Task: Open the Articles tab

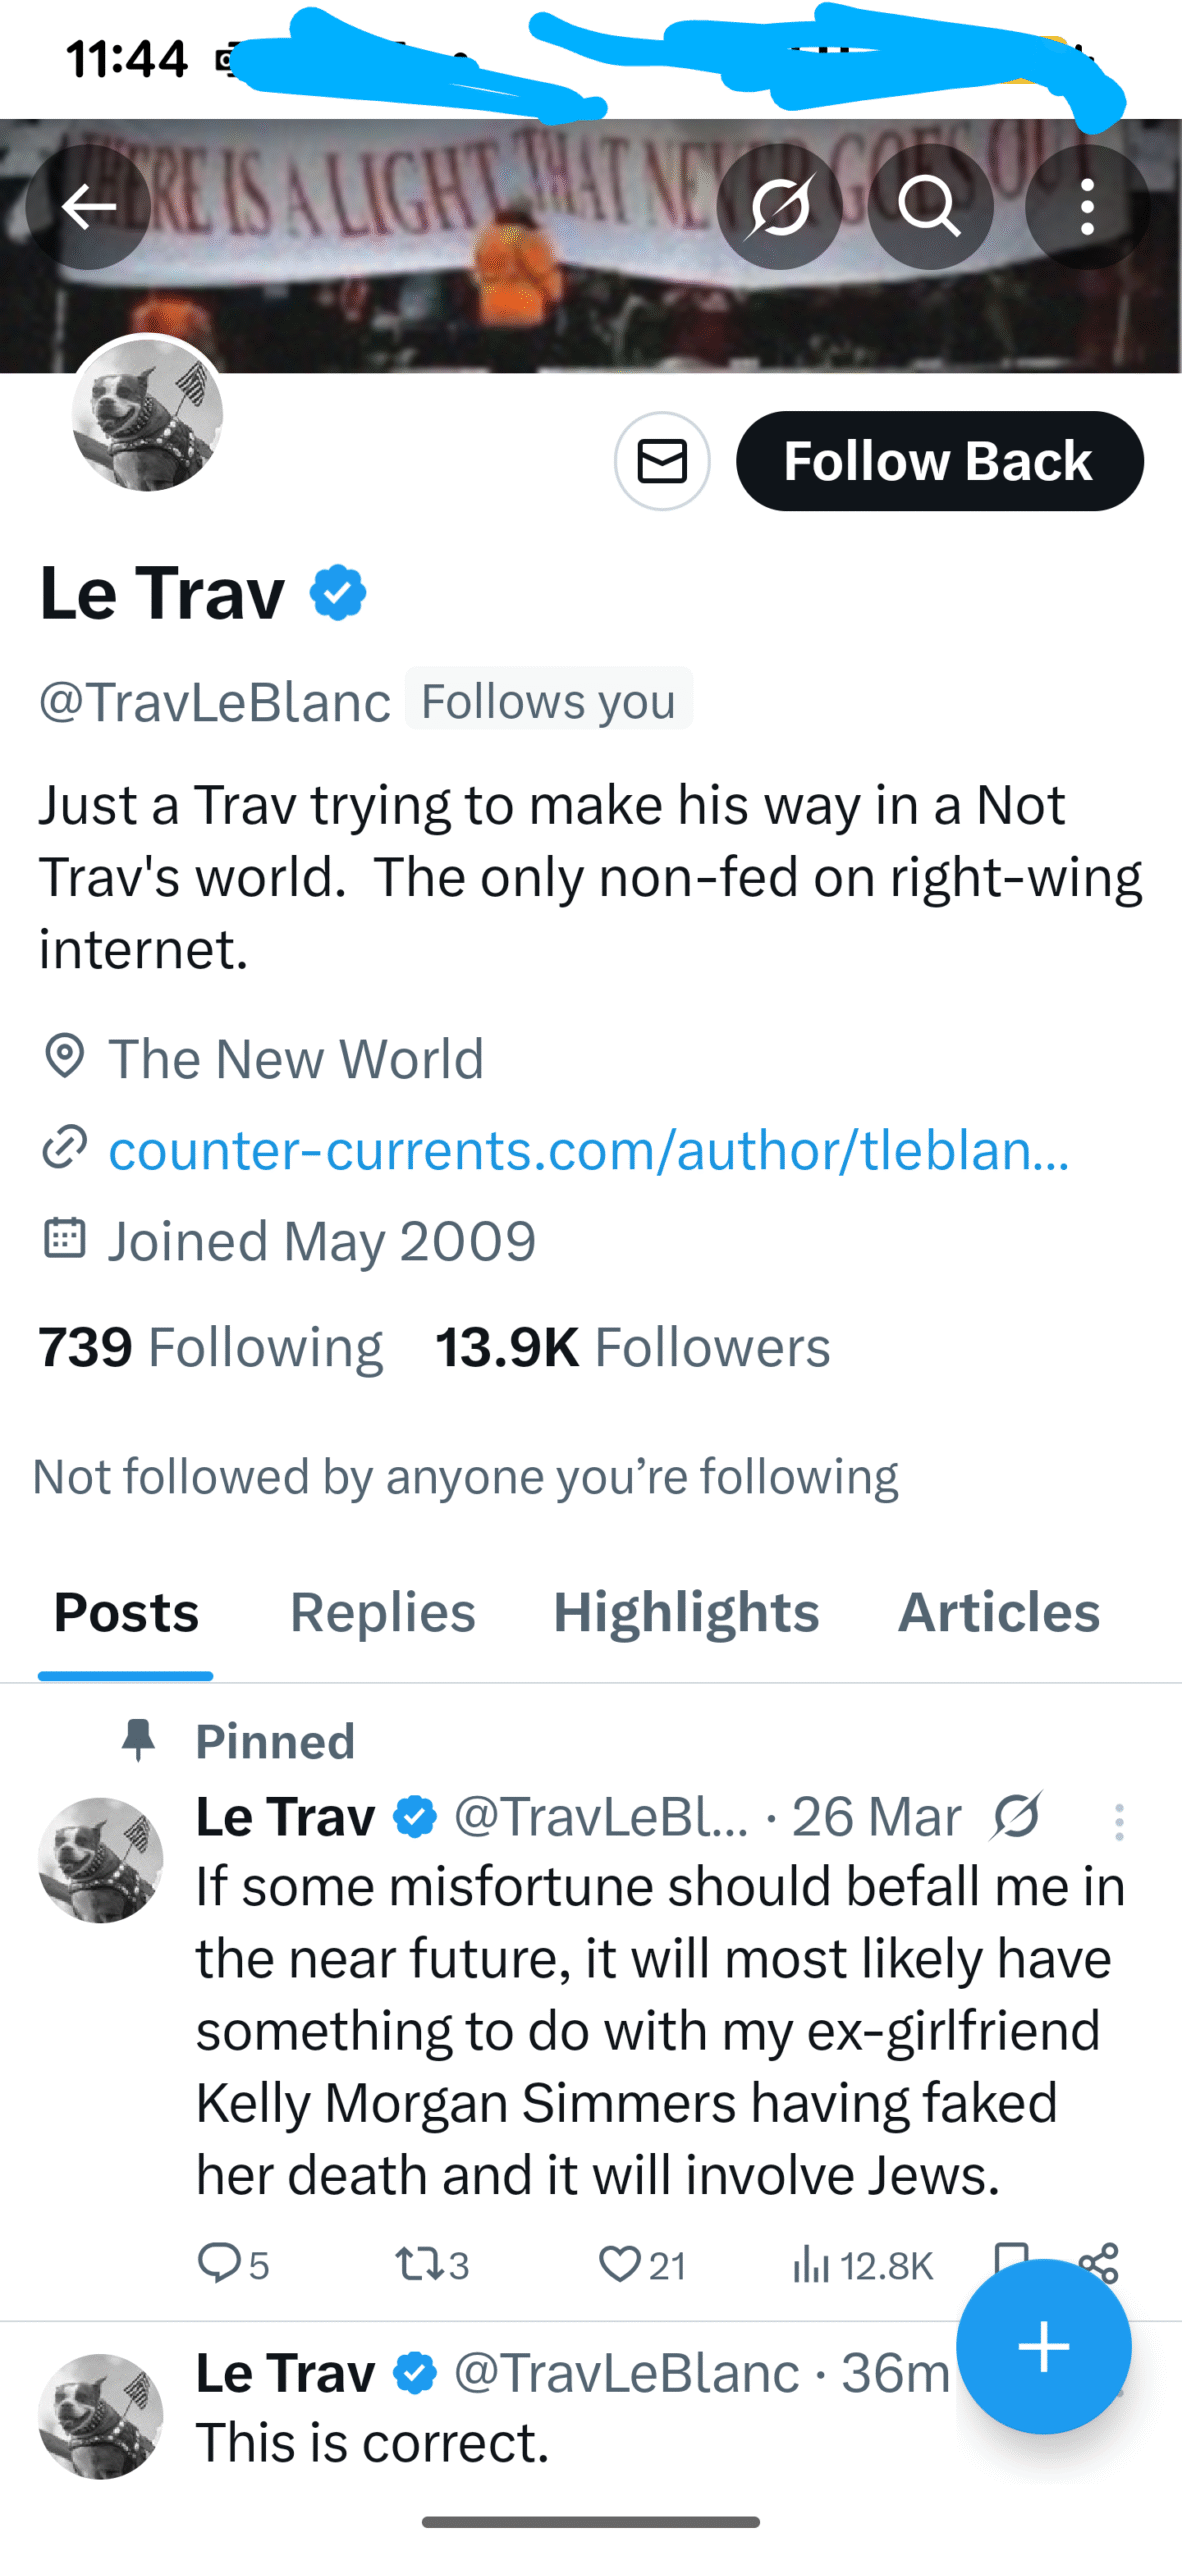Action: (x=998, y=1612)
